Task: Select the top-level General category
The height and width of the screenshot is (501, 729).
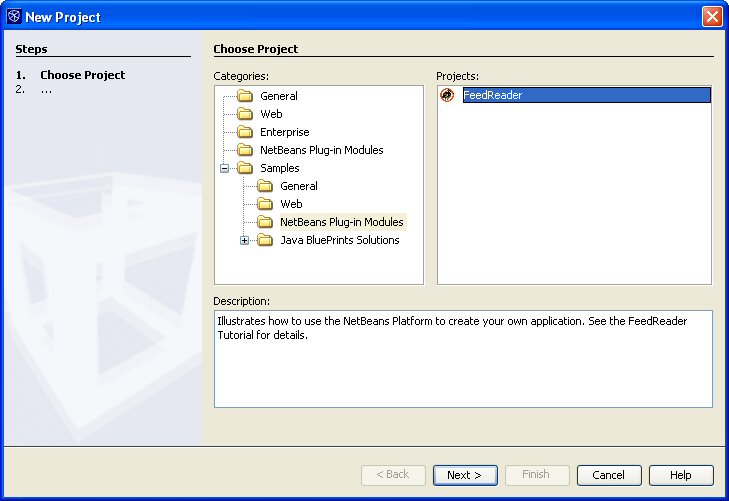Action: pyautogui.click(x=279, y=96)
